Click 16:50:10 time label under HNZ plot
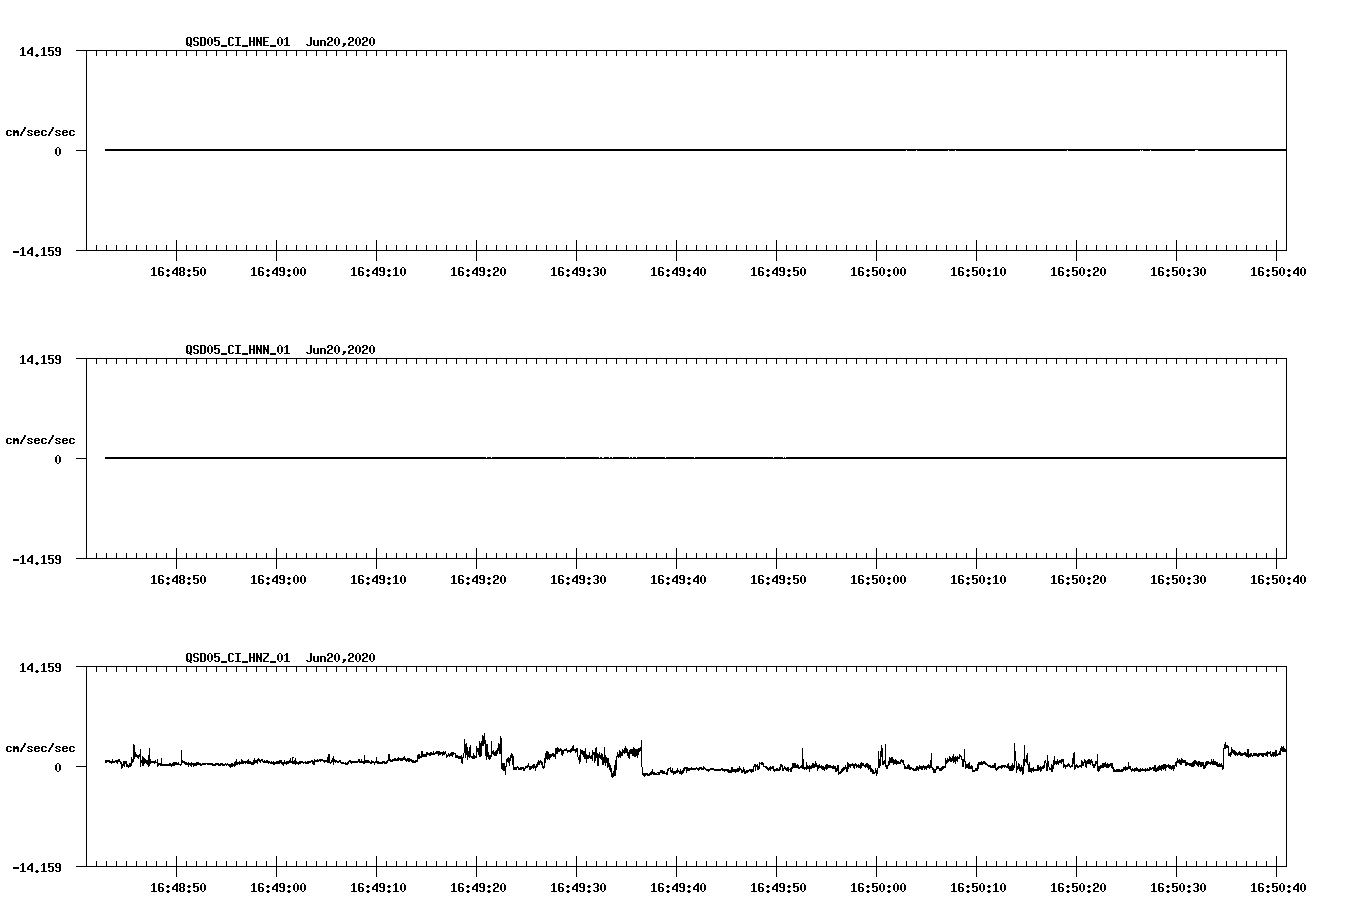This screenshot has width=1358, height=924. click(x=978, y=888)
